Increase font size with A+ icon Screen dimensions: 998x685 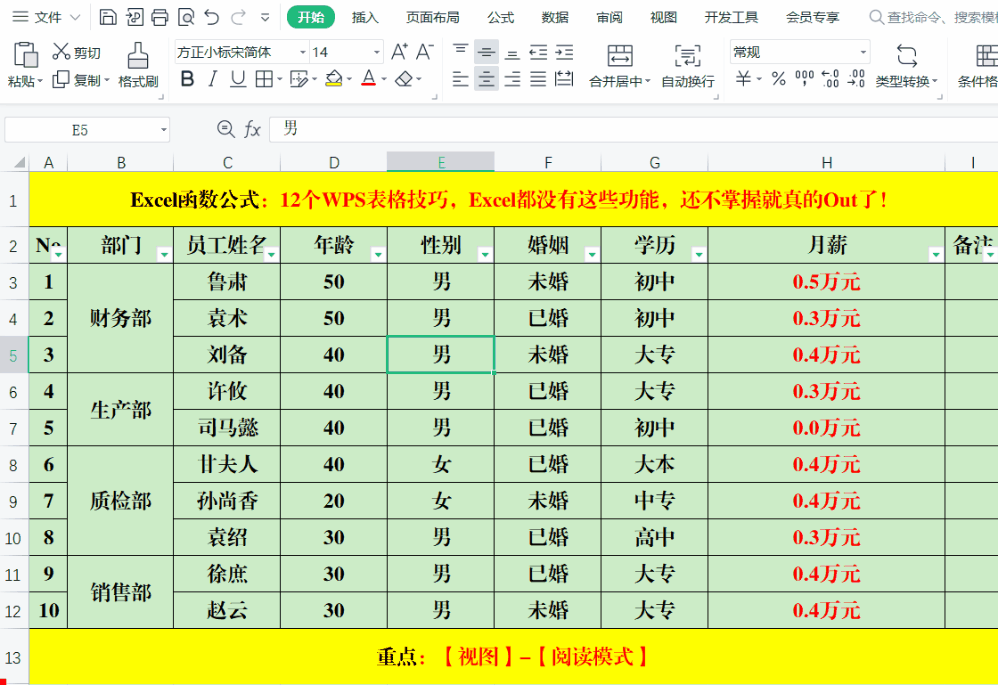click(399, 52)
